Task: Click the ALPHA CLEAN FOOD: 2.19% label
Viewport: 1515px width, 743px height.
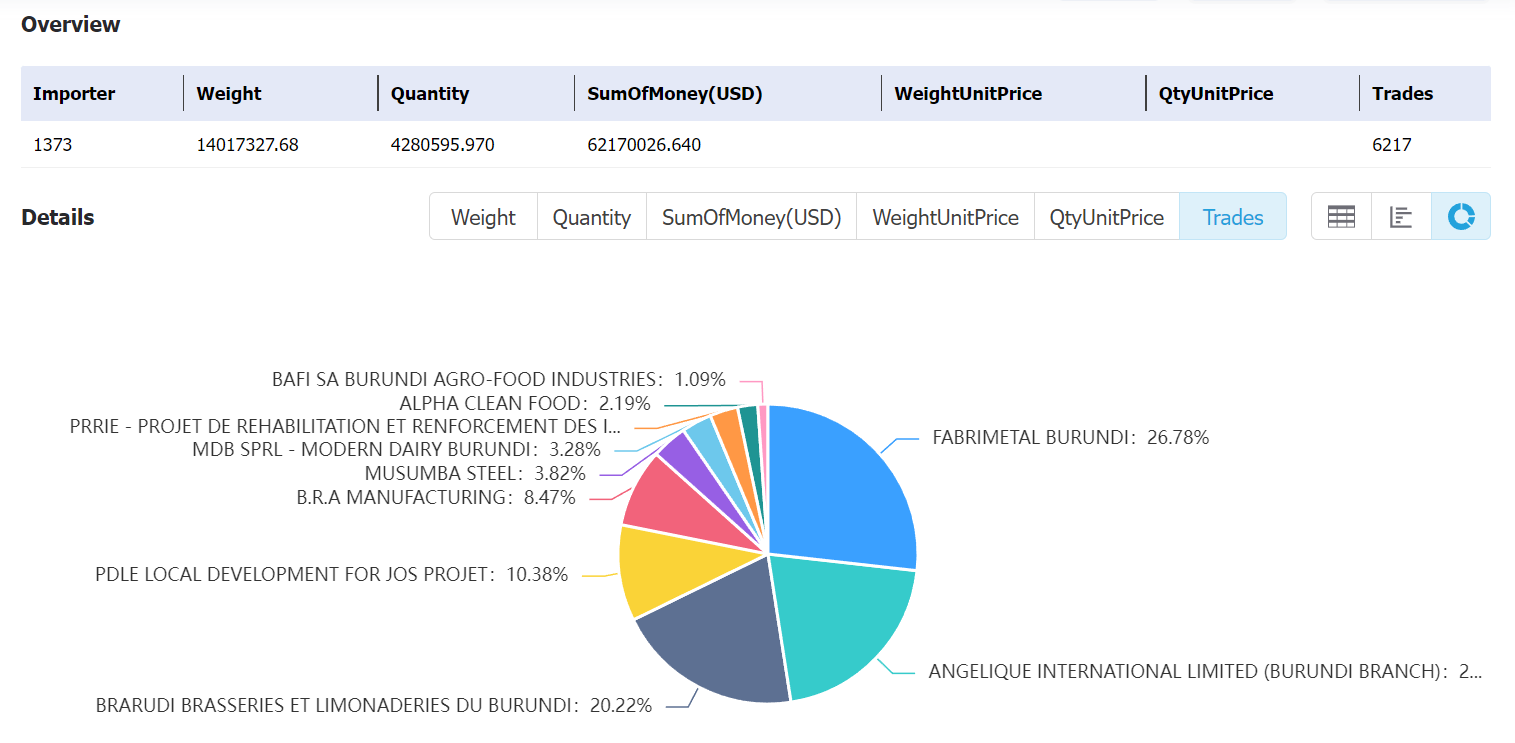Action: 525,403
